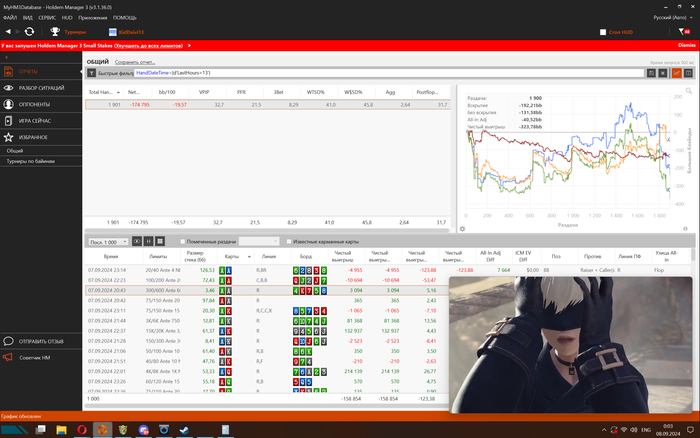Click the H hand history button
Image resolution: width=700 pixels, height=438 pixels.
point(149,242)
